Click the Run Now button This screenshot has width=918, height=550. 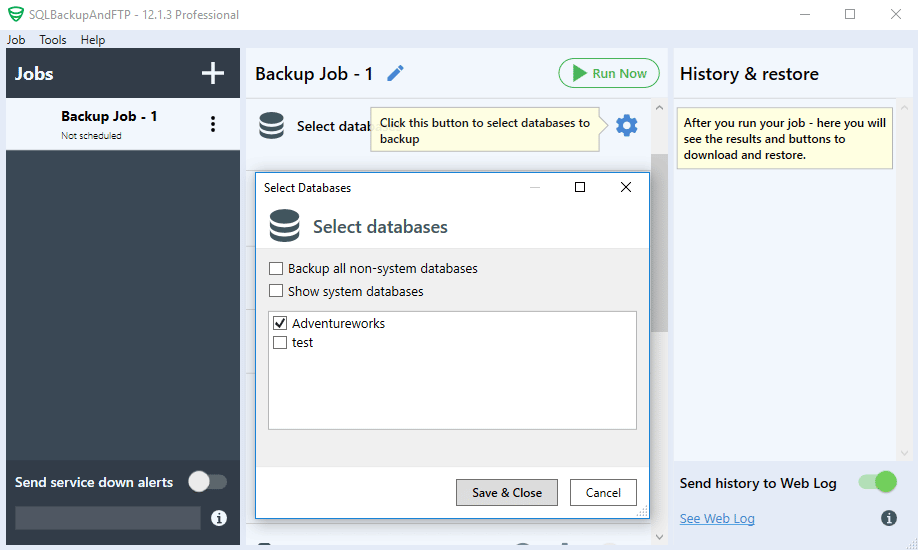click(609, 73)
